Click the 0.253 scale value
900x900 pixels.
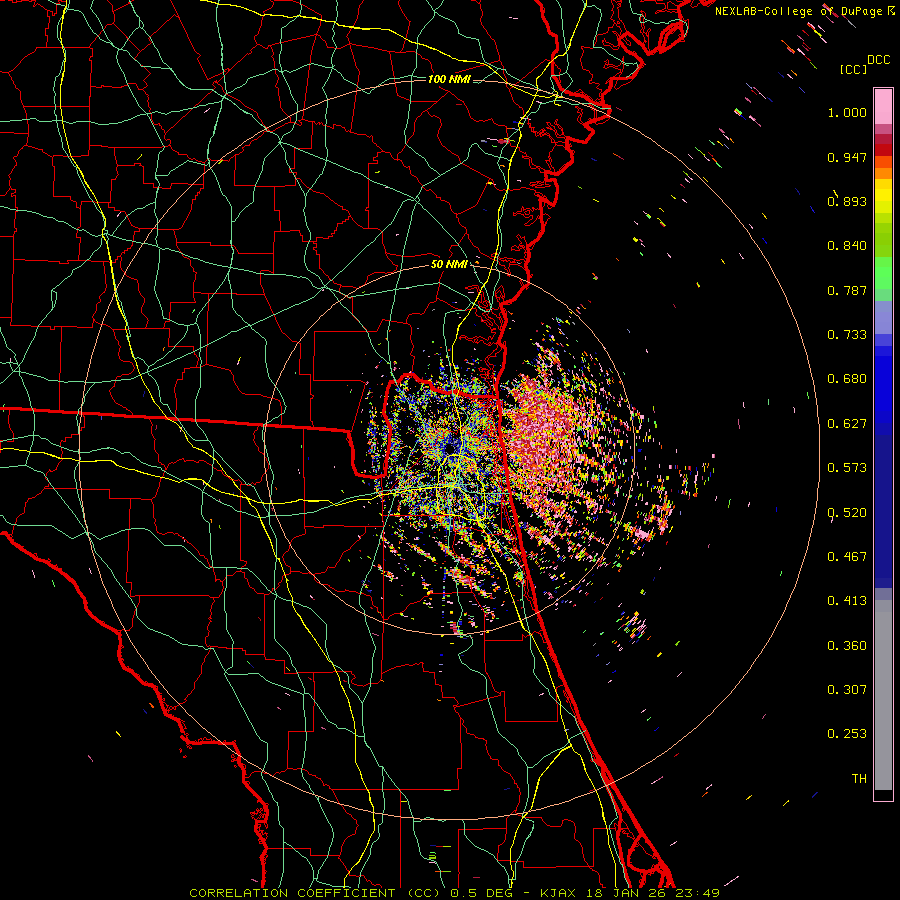point(847,734)
